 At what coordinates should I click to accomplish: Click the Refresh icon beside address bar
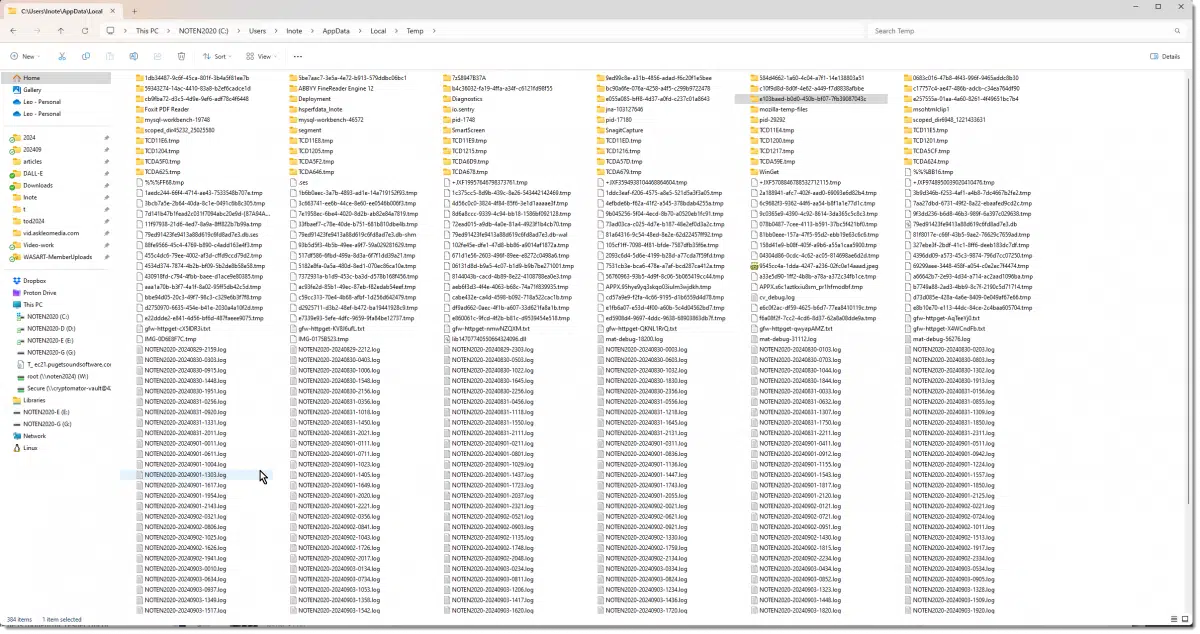tap(85, 31)
